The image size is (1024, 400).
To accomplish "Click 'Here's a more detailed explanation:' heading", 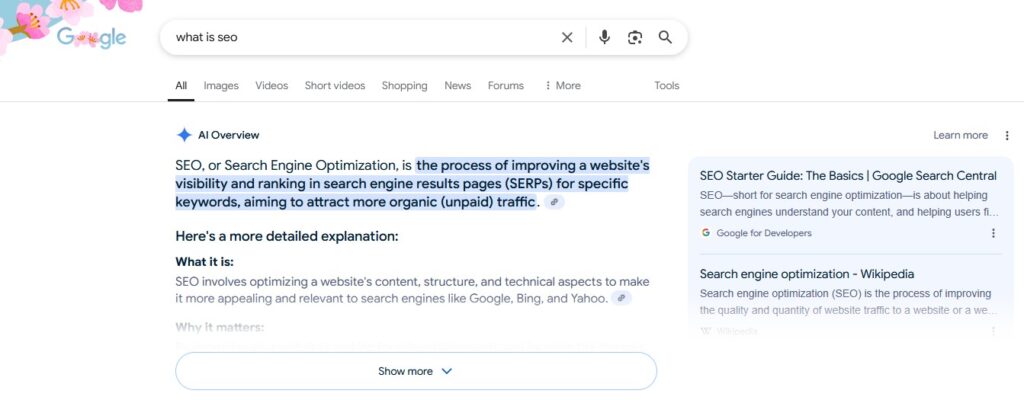I will click(287, 236).
